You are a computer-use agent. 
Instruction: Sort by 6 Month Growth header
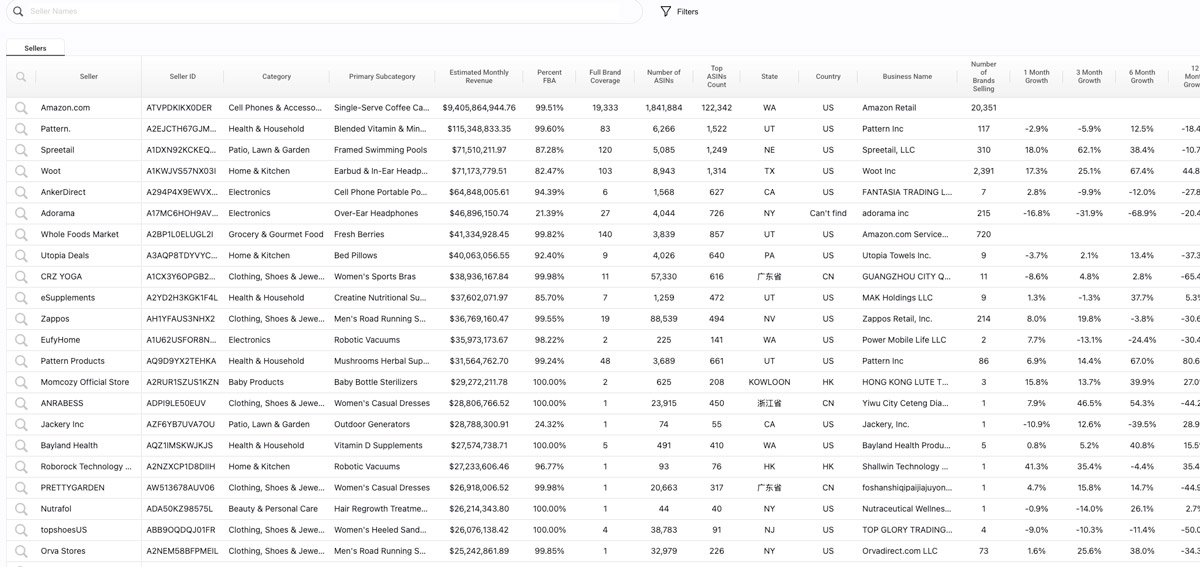[x=1142, y=77]
